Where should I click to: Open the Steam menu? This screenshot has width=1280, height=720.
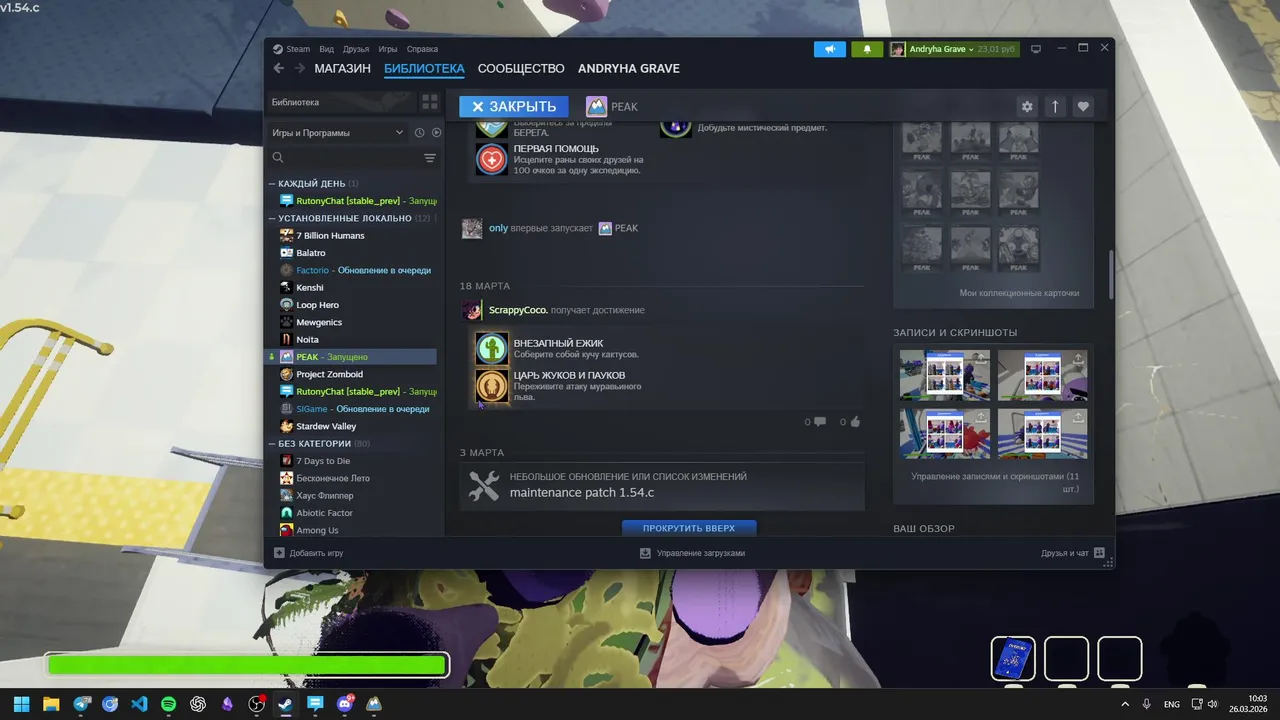tap(298, 49)
